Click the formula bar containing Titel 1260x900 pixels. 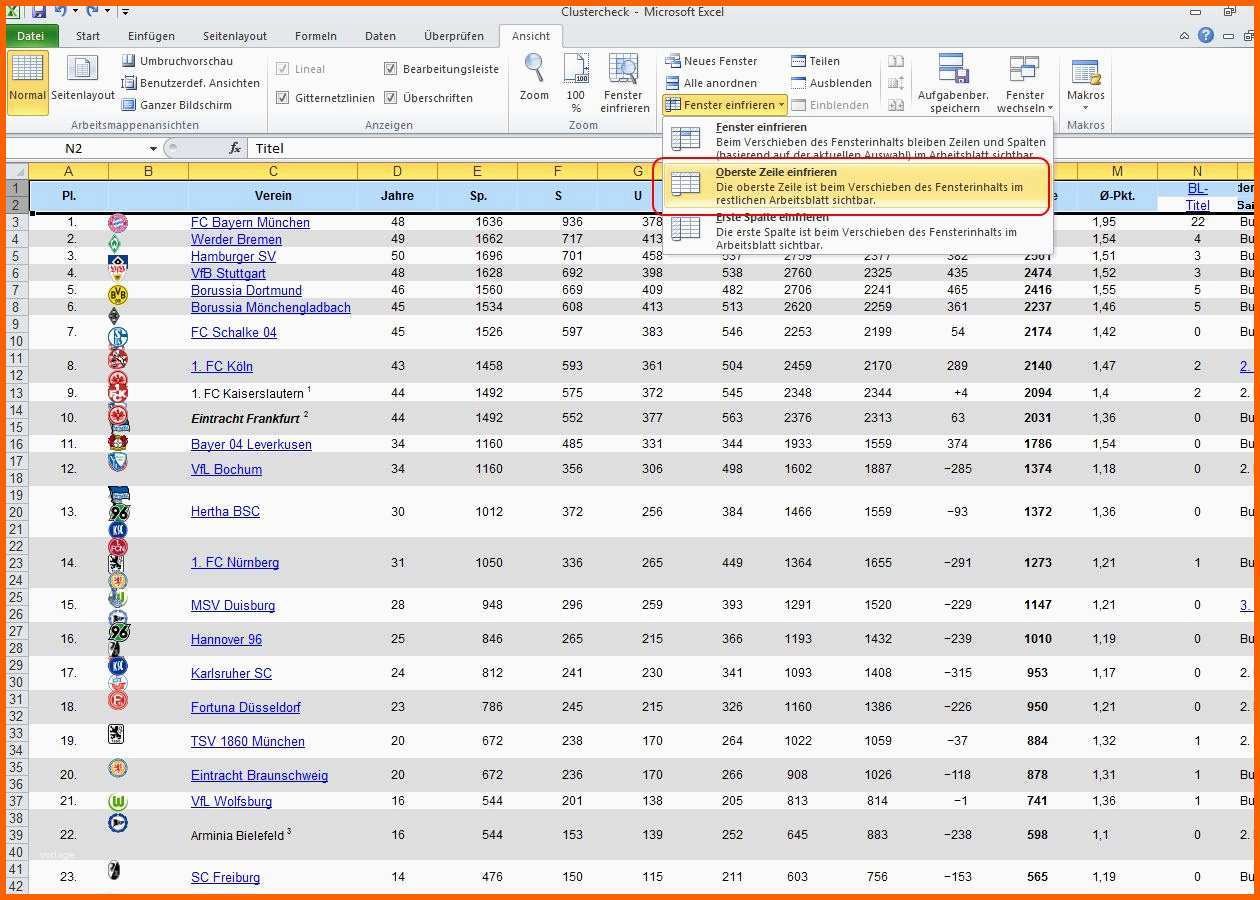click(750, 148)
